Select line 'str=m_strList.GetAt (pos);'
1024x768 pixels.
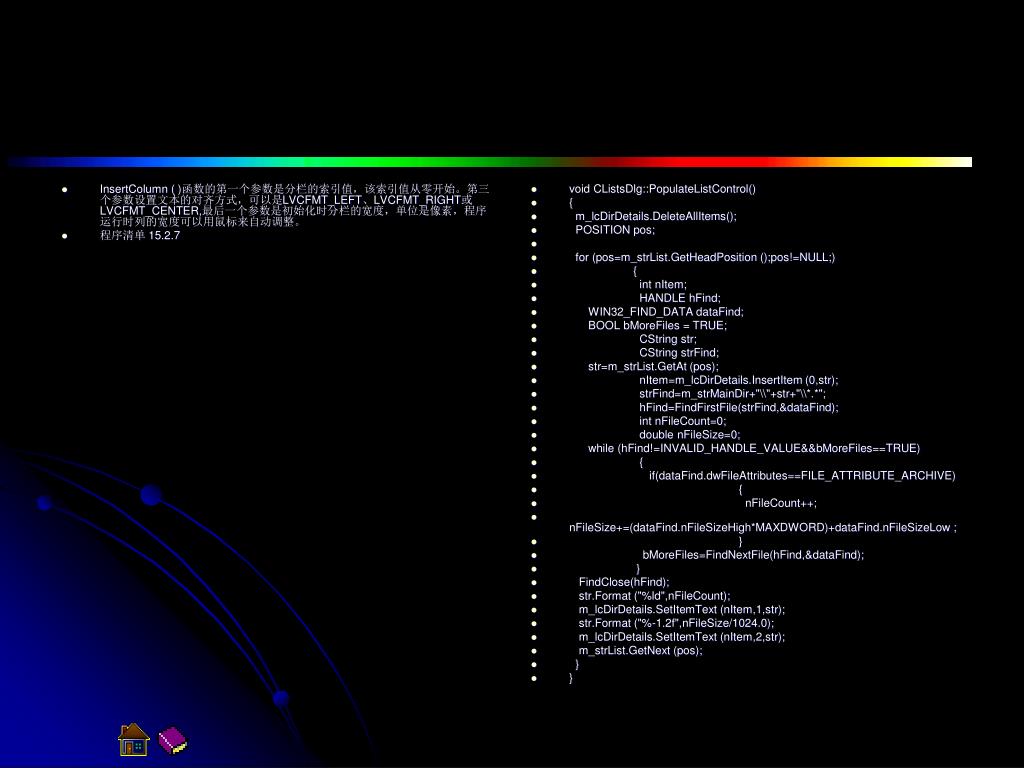(x=653, y=366)
